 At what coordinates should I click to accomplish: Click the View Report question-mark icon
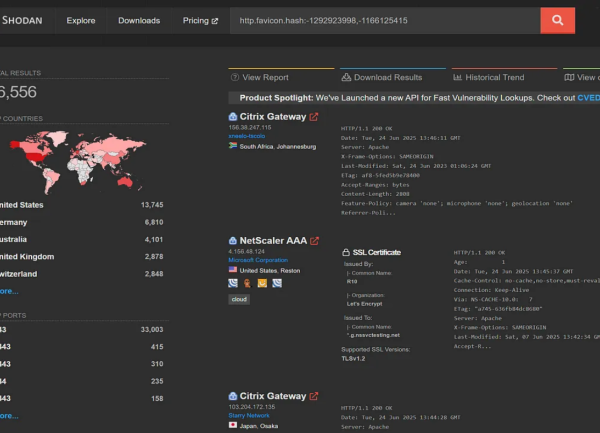click(235, 77)
